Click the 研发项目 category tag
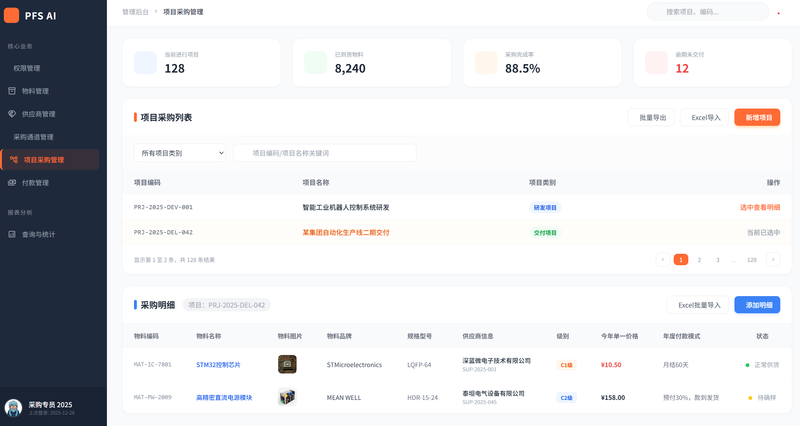 (545, 208)
